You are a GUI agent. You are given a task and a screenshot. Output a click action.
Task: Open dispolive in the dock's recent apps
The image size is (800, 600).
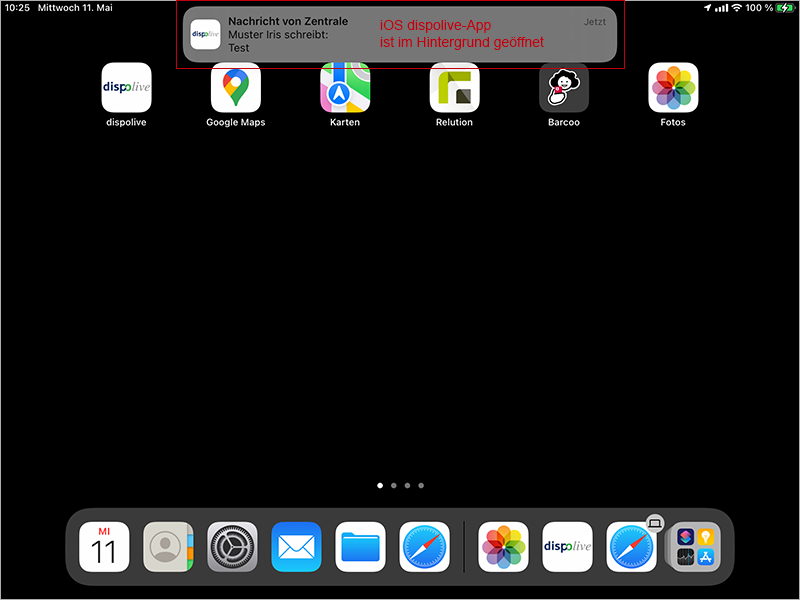pos(567,546)
